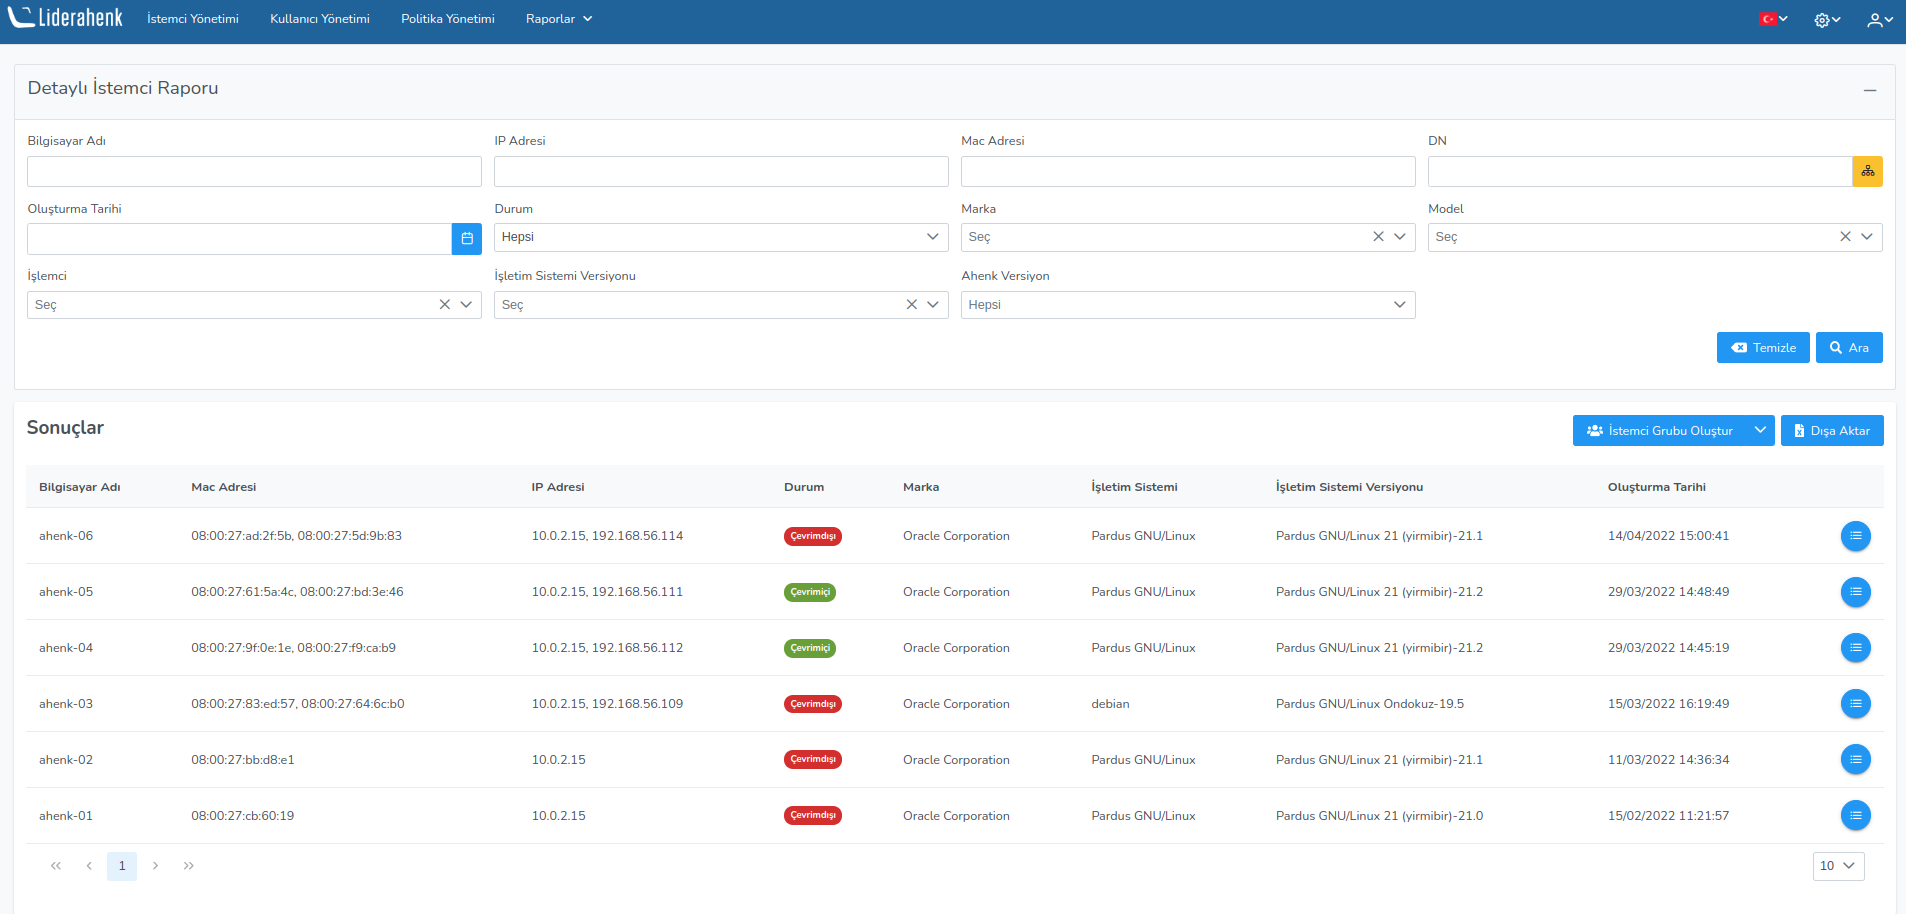Screen dimensions: 1906x914
Task: Collapse the Detaylı İstemci Raporu panel
Action: coord(1871,90)
